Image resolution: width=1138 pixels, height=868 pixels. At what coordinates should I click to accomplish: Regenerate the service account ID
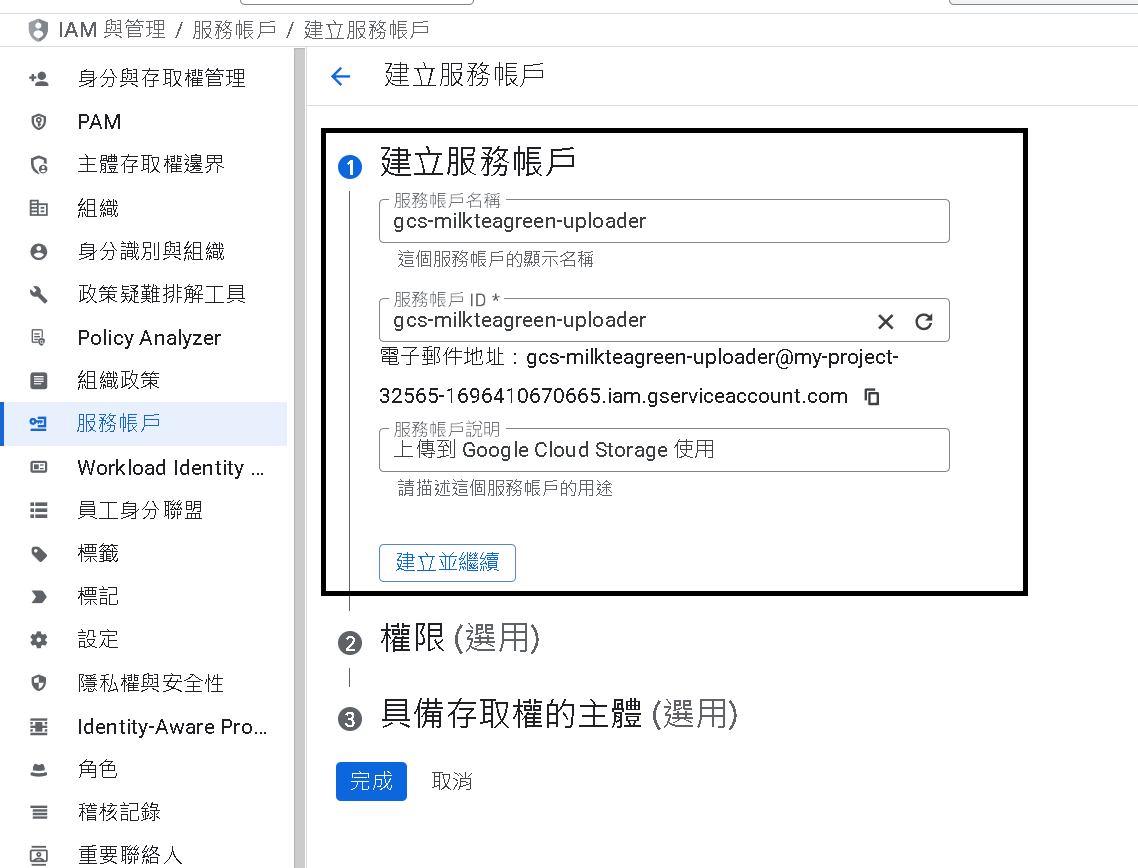[x=923, y=322]
